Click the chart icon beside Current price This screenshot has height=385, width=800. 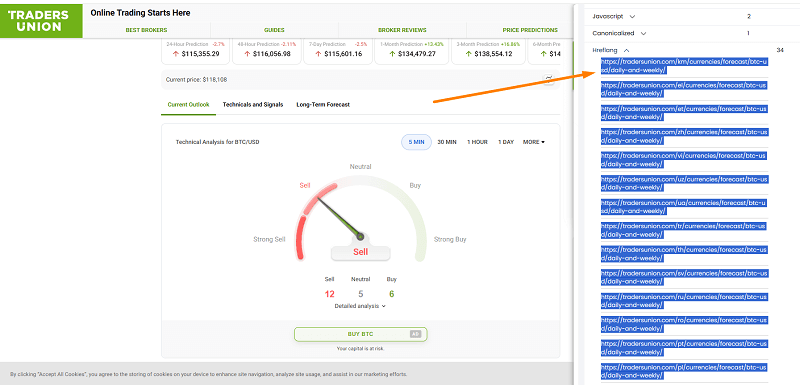coord(549,79)
